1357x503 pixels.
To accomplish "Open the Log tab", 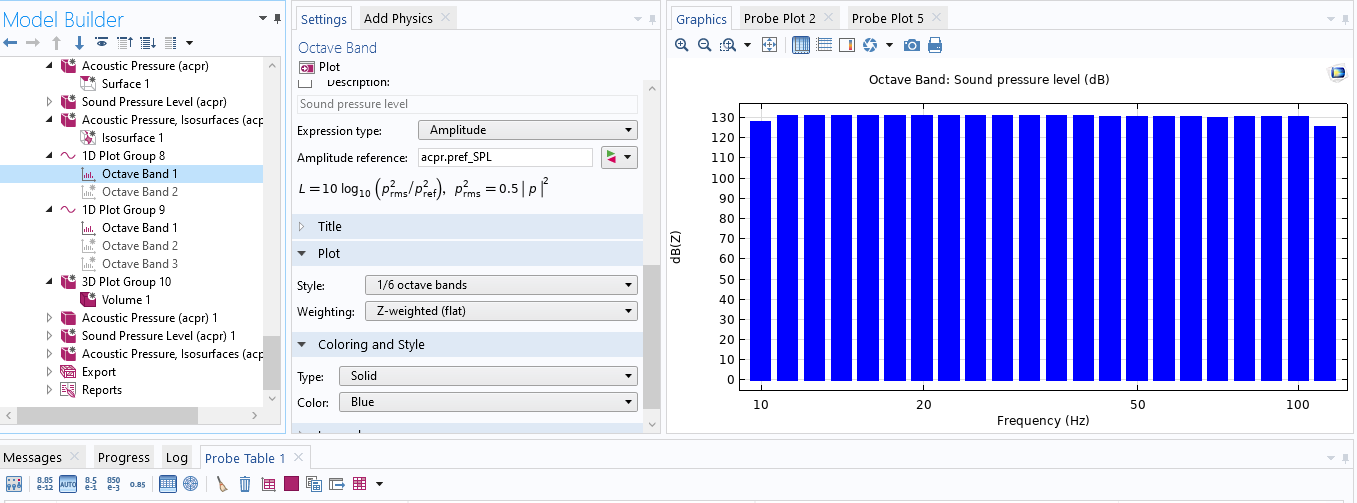I will tap(177, 458).
